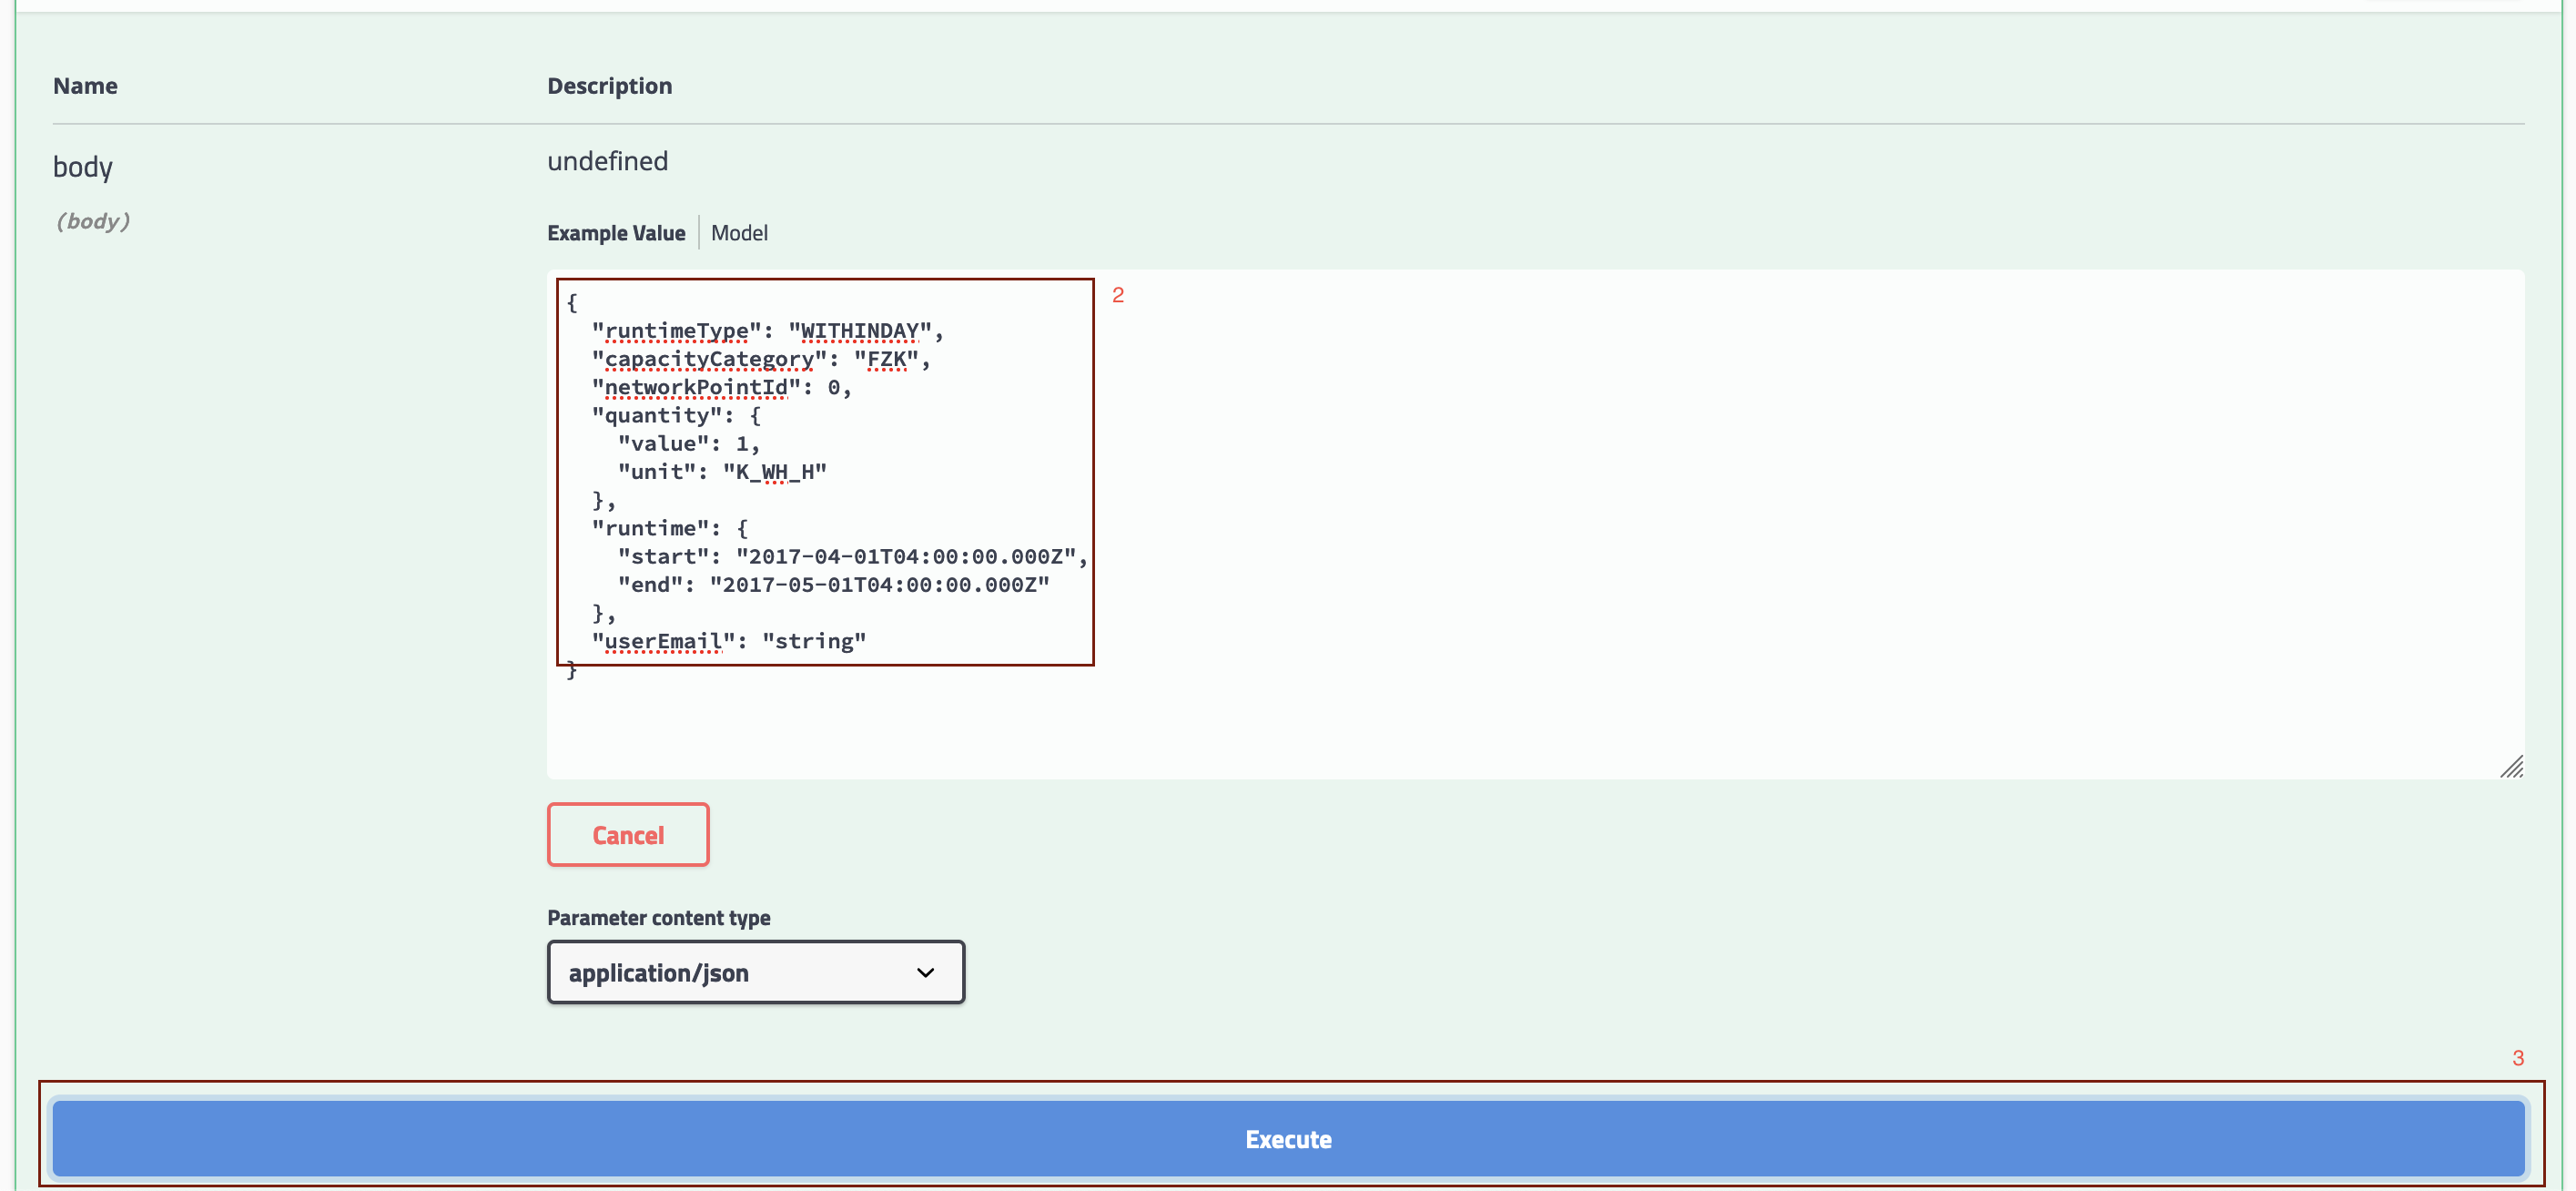This screenshot has height=1191, width=2576.
Task: Place cursor on the userEmail string line
Action: [x=728, y=641]
